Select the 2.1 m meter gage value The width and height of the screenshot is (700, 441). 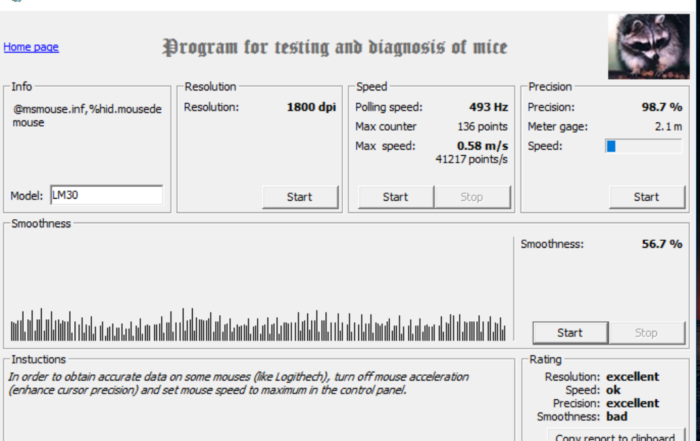point(669,126)
